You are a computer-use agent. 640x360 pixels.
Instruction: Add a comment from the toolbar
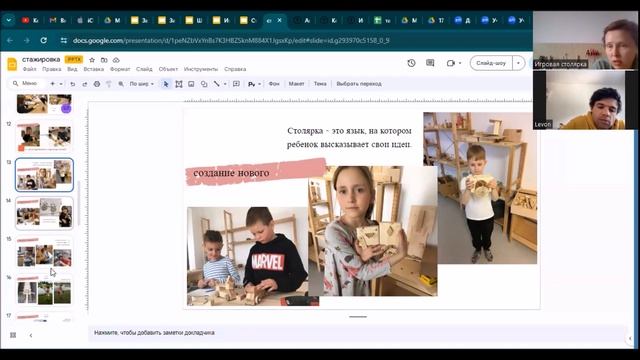pyautogui.click(x=236, y=84)
